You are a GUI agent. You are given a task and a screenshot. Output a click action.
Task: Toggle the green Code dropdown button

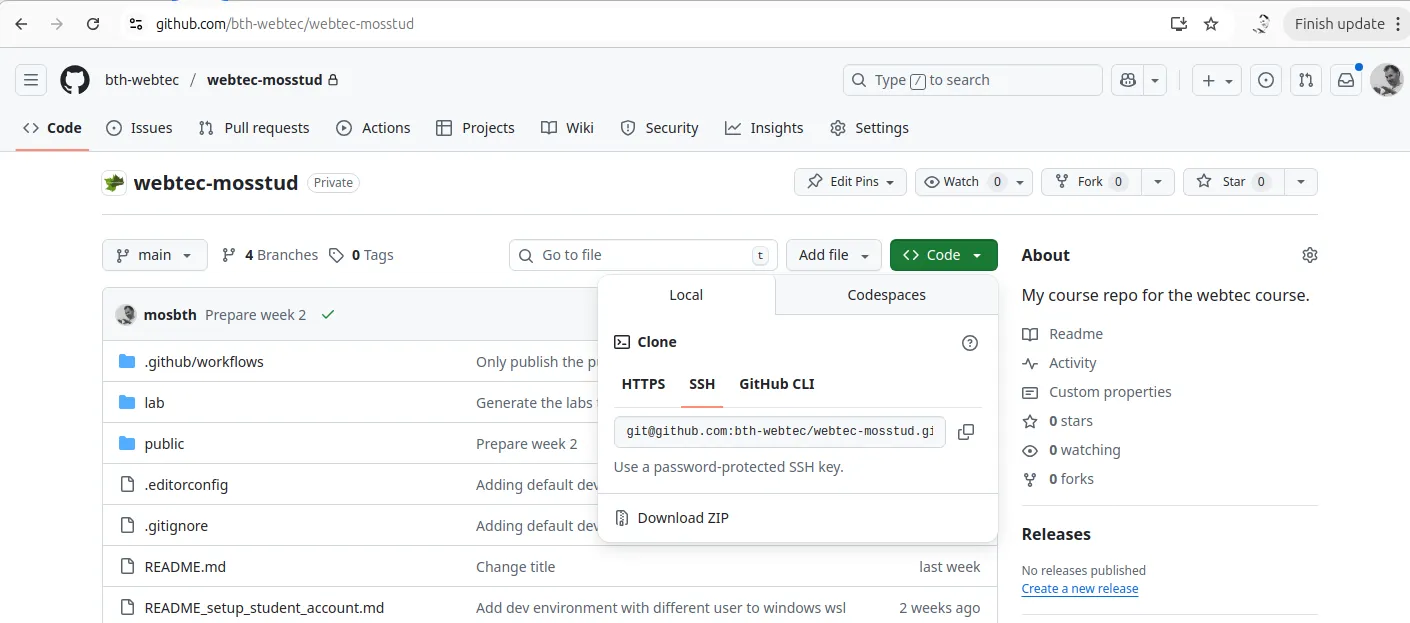(943, 255)
